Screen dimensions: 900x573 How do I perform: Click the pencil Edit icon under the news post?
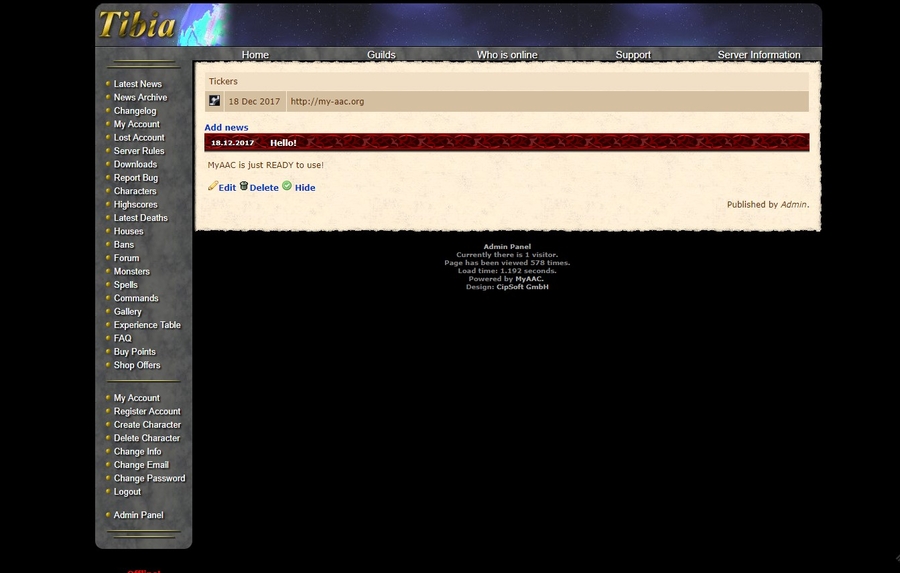tap(212, 186)
